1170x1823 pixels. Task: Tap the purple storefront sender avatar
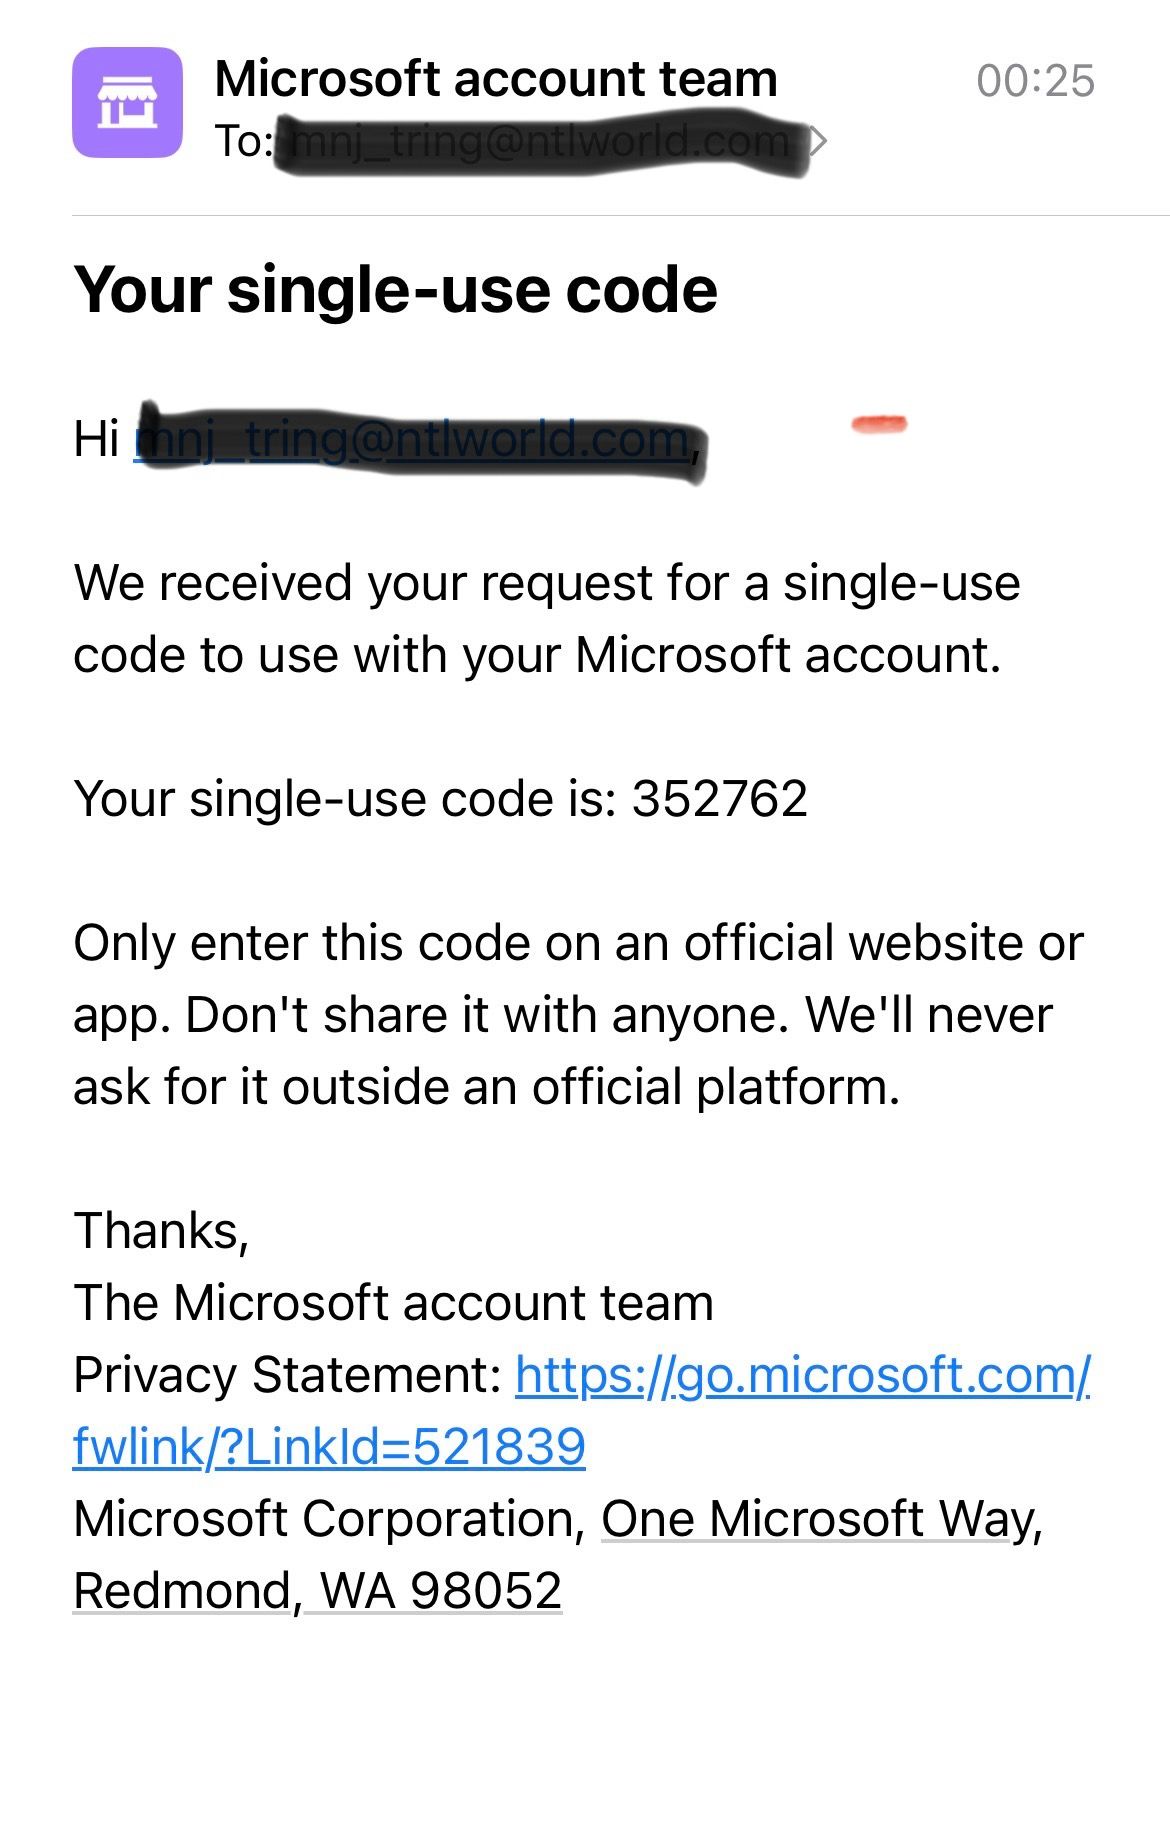(x=127, y=102)
